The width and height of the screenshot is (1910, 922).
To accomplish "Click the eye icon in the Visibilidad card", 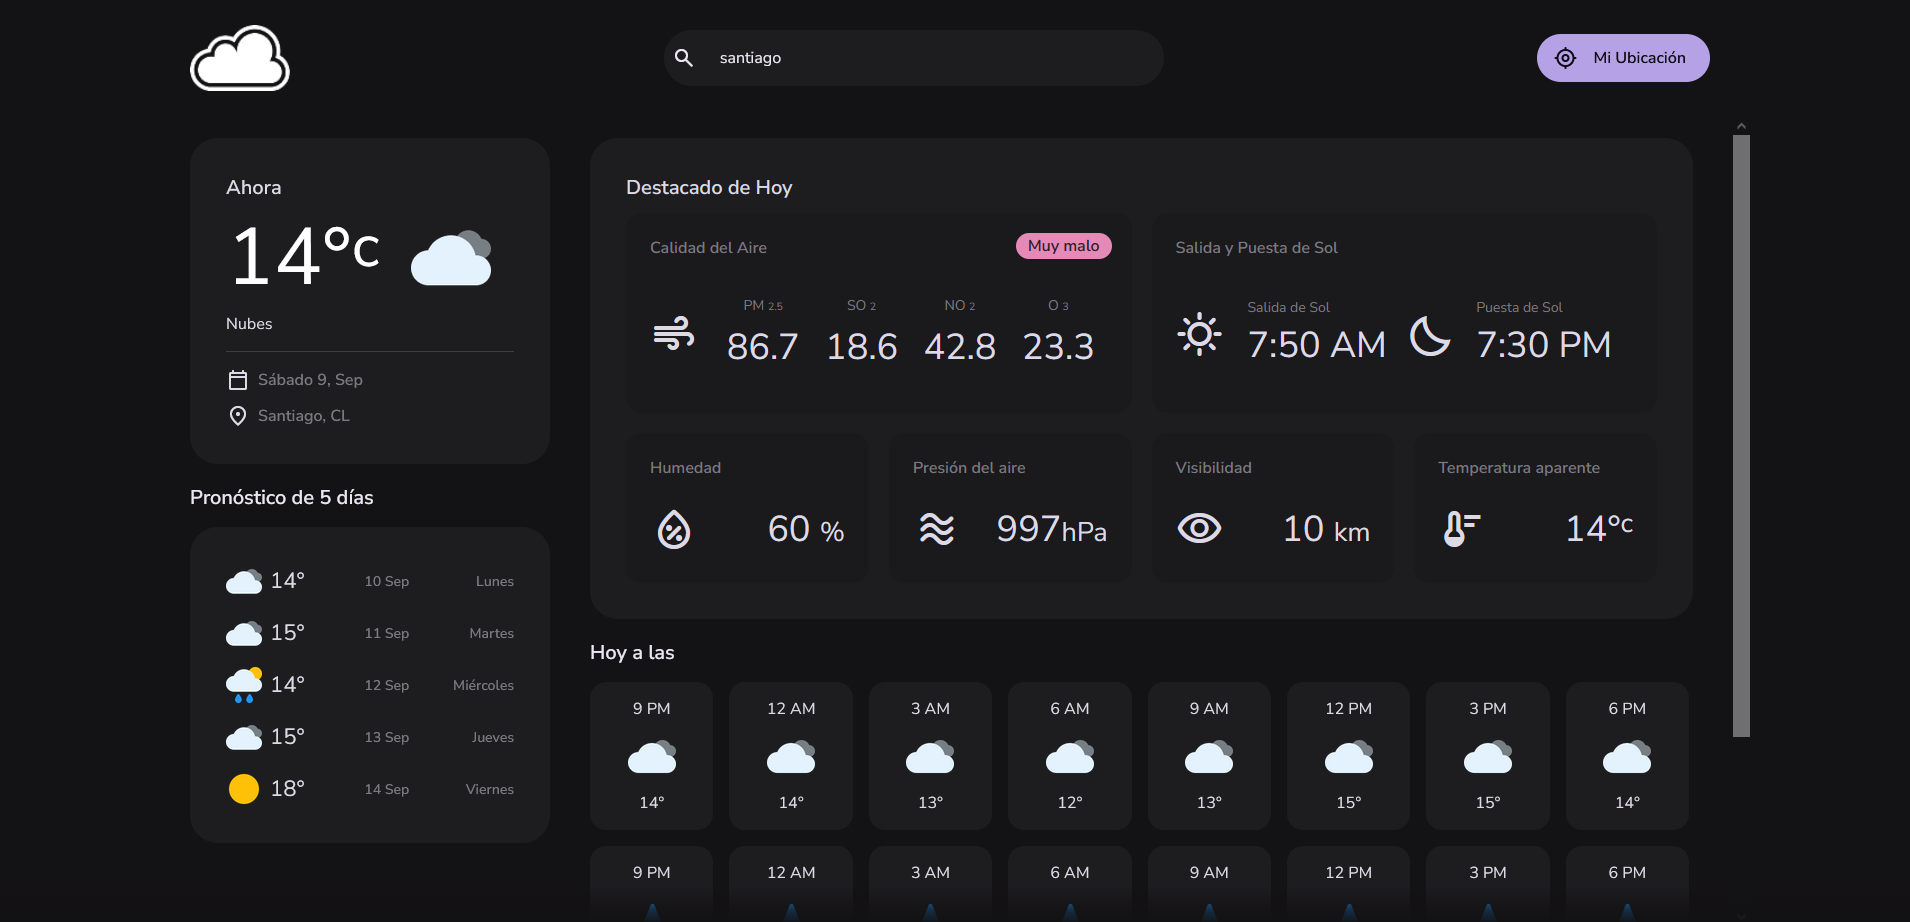I will pos(1200,528).
